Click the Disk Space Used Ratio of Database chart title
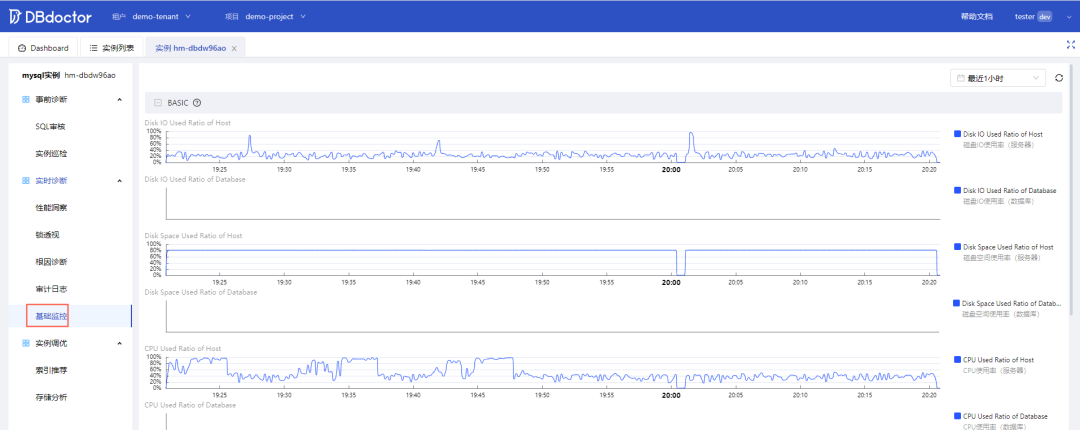 (x=200, y=292)
